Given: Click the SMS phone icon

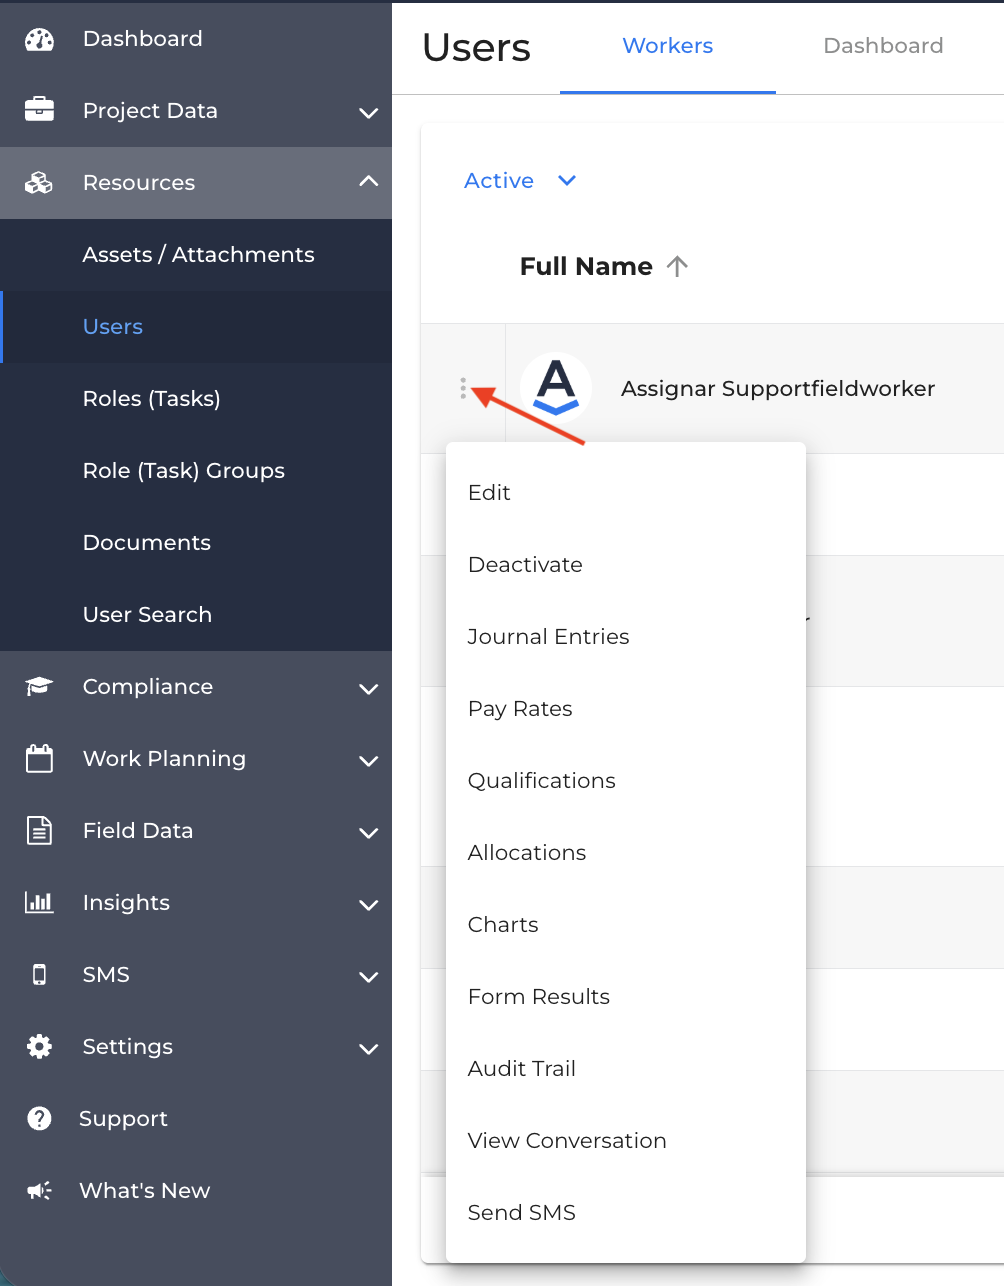Looking at the screenshot, I should [x=39, y=974].
